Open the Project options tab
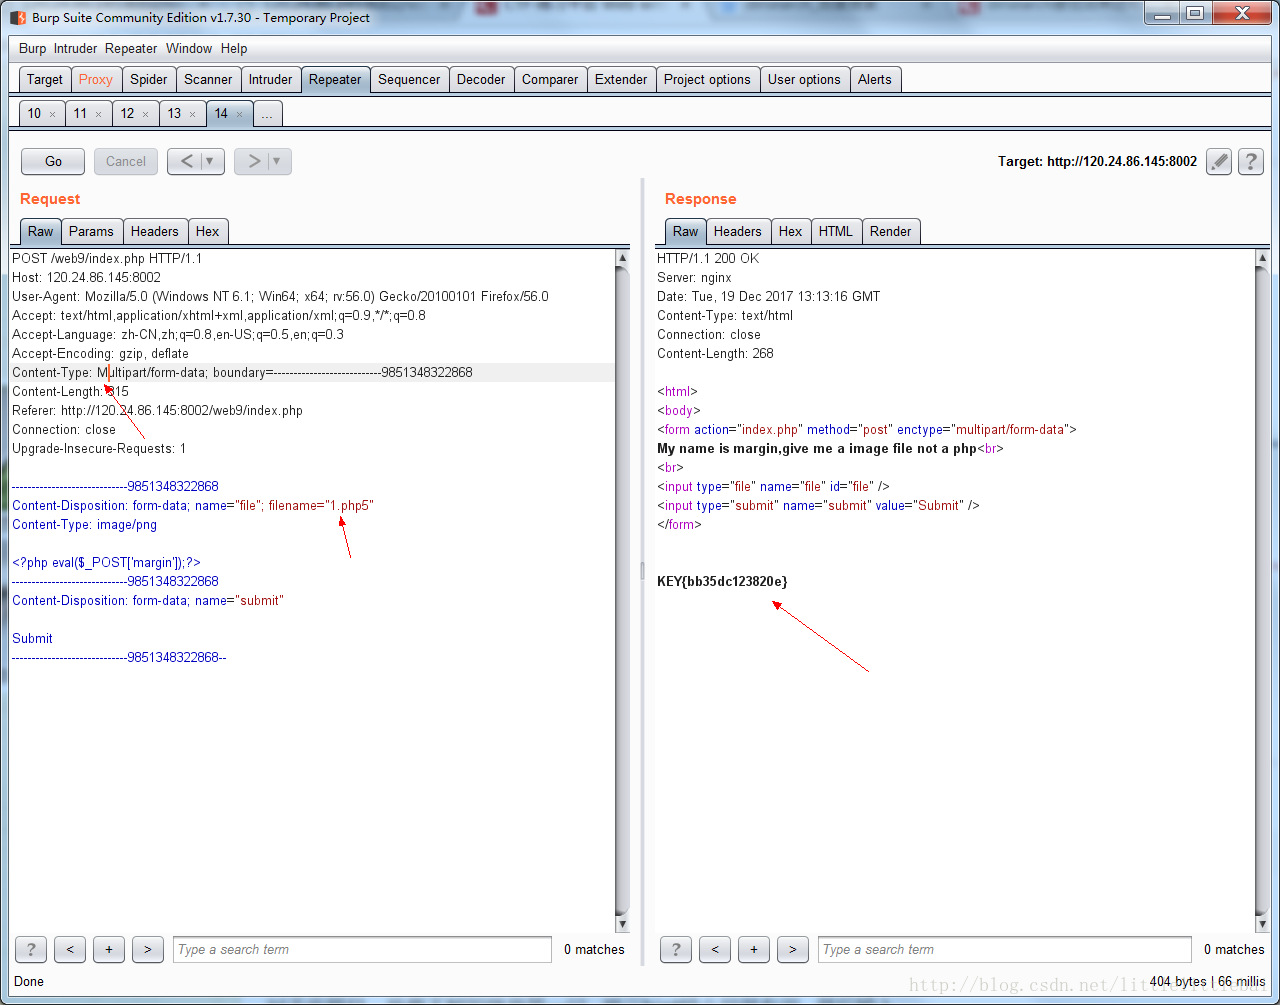 pyautogui.click(x=707, y=80)
